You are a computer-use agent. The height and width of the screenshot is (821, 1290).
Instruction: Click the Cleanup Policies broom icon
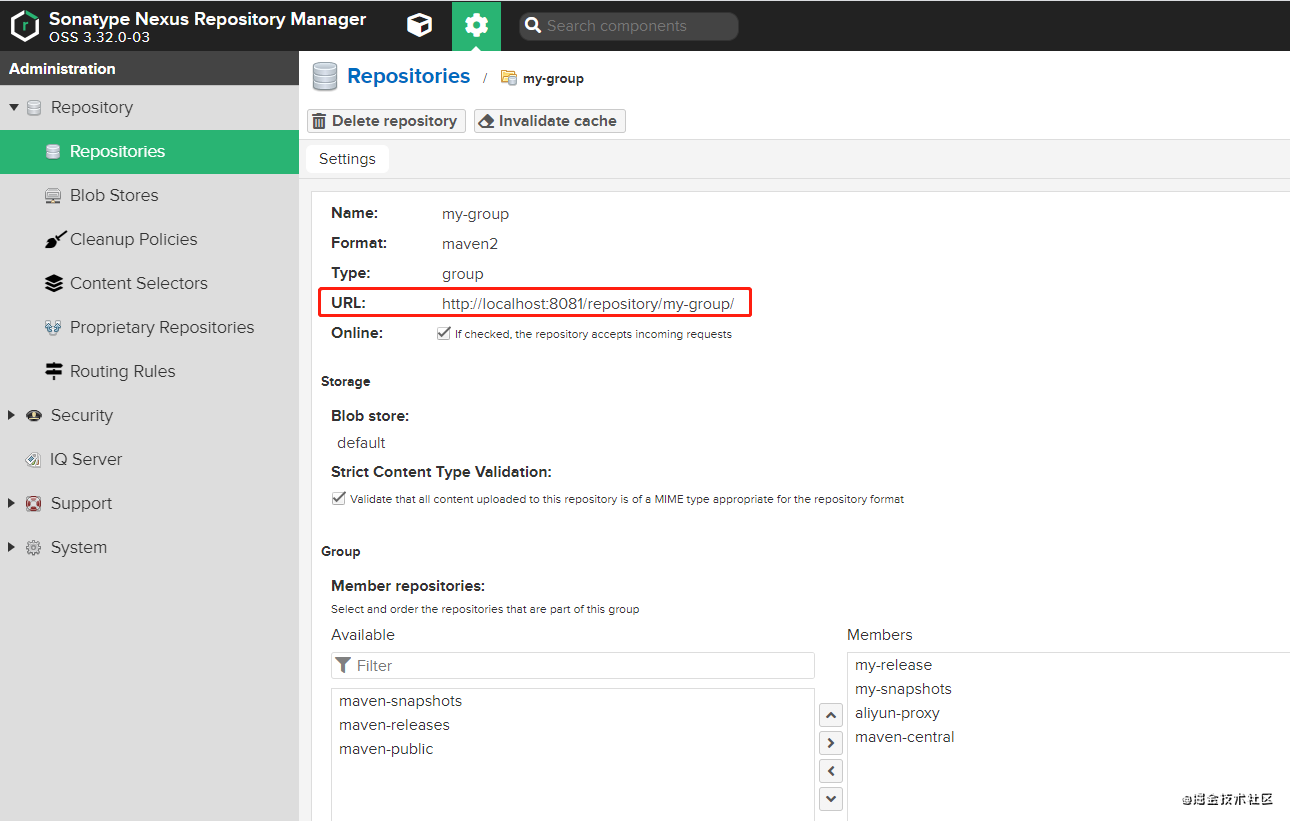pyautogui.click(x=54, y=240)
